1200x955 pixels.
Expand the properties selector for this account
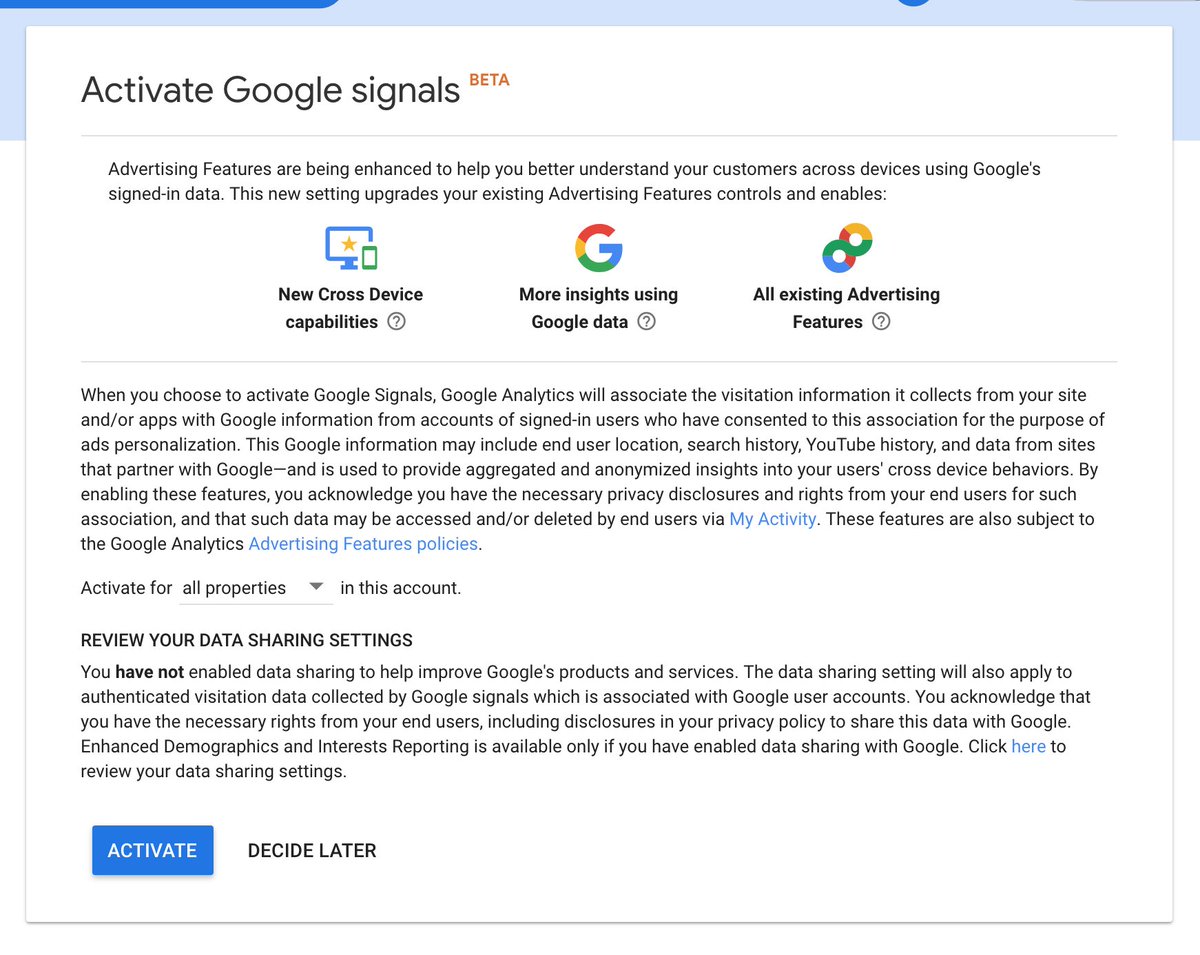click(x=256, y=588)
